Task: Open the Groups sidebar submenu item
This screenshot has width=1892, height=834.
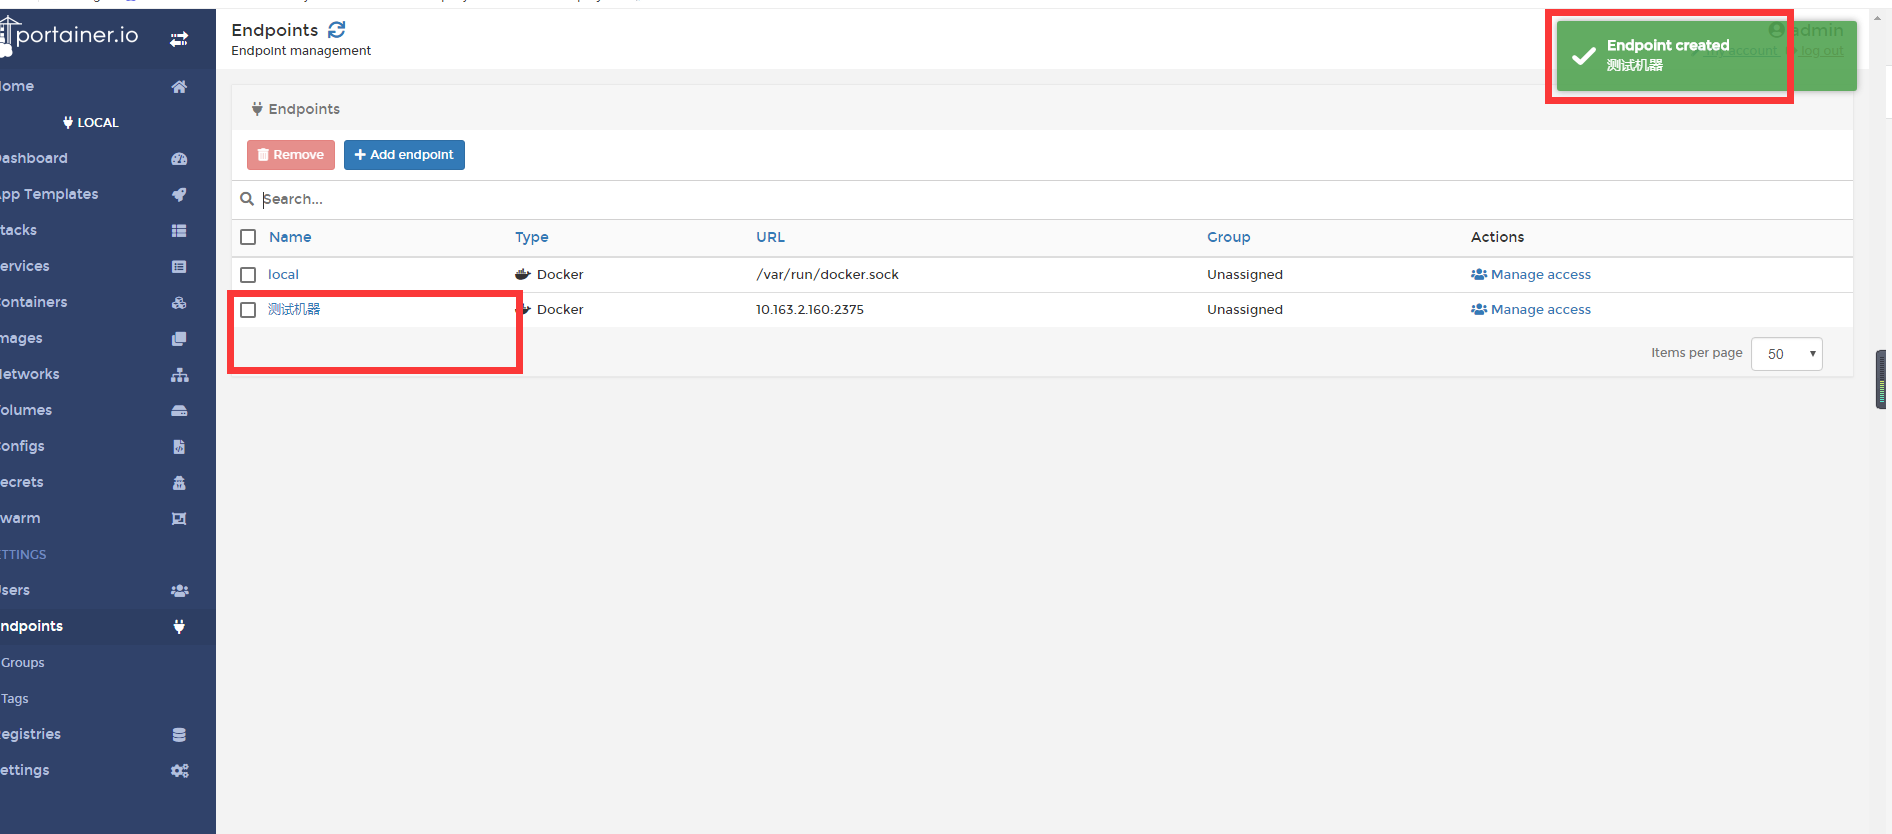Action: tap(23, 663)
